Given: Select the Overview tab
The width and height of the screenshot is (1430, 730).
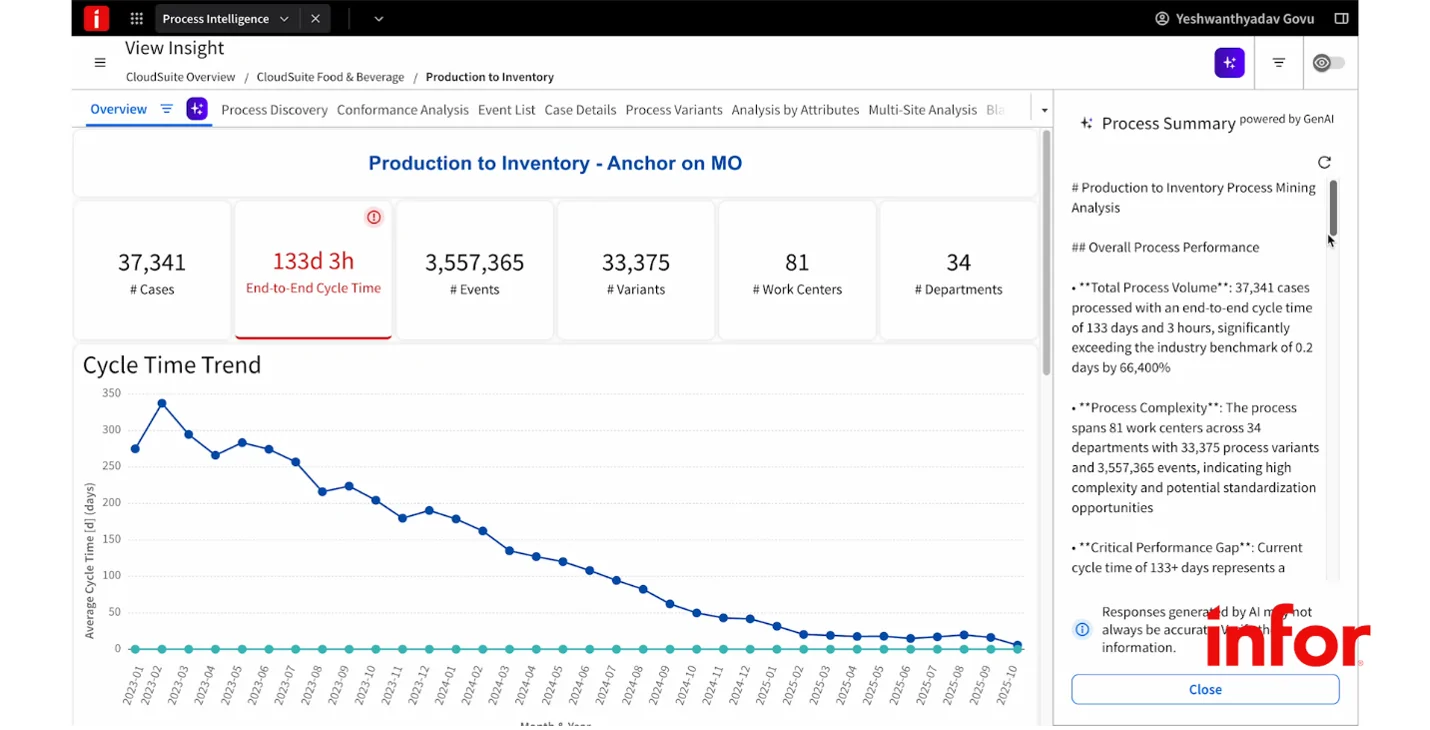Looking at the screenshot, I should point(118,109).
